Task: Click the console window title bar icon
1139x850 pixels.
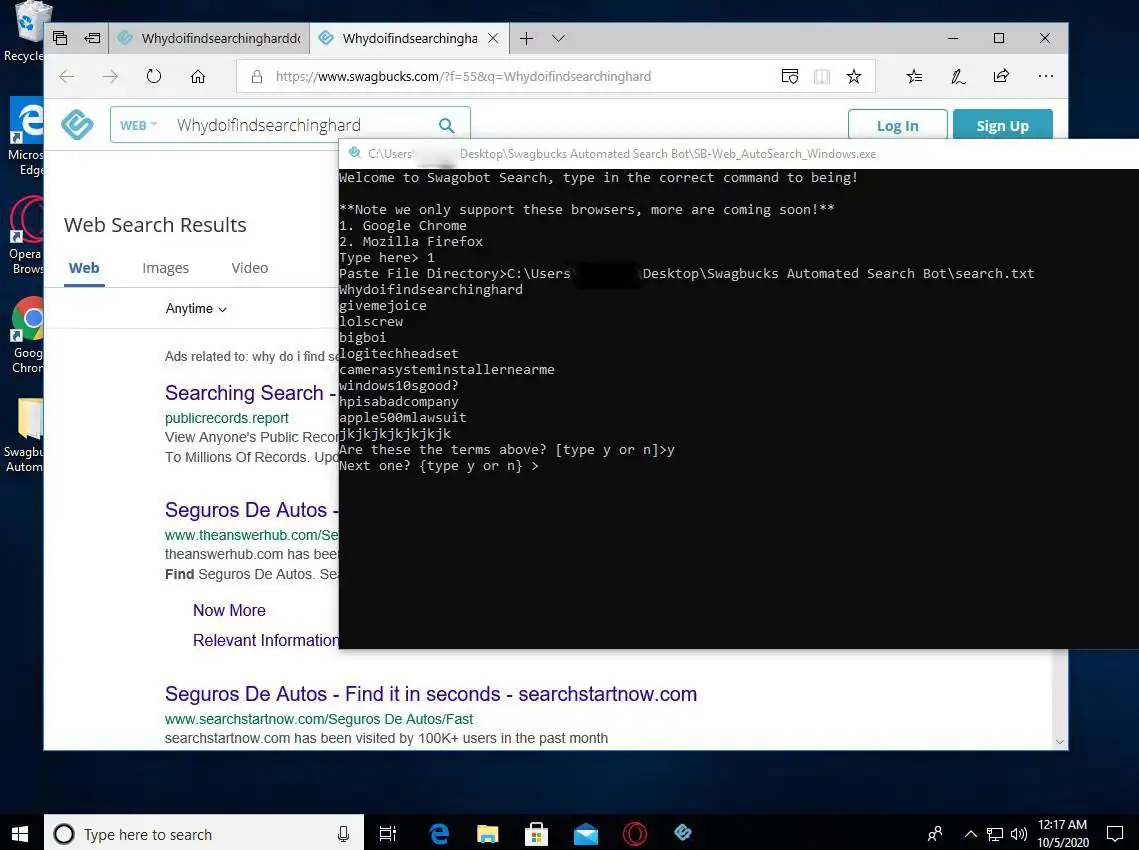Action: (354, 153)
